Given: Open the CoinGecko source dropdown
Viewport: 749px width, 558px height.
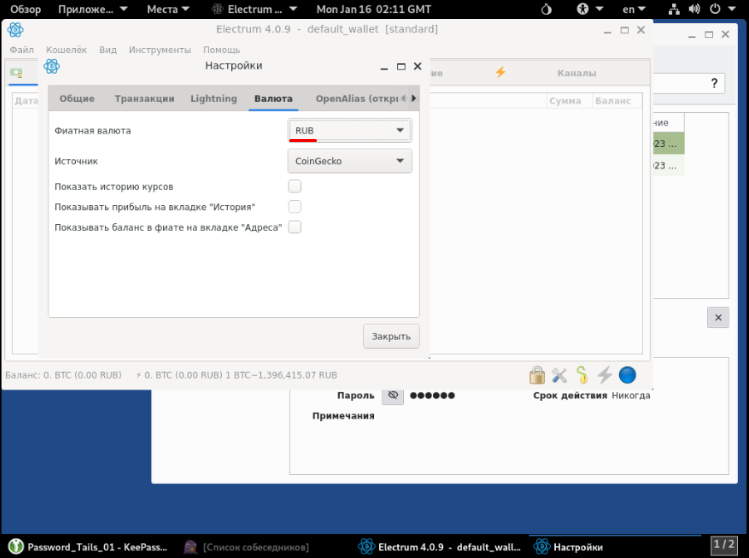Looking at the screenshot, I should [350, 160].
